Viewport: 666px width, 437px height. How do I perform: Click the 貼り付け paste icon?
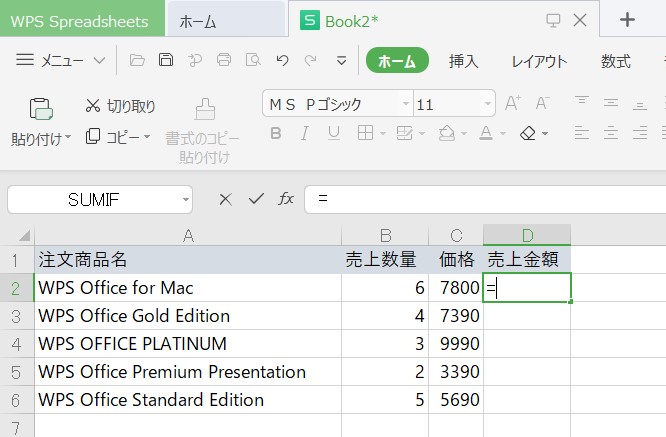pos(41,109)
